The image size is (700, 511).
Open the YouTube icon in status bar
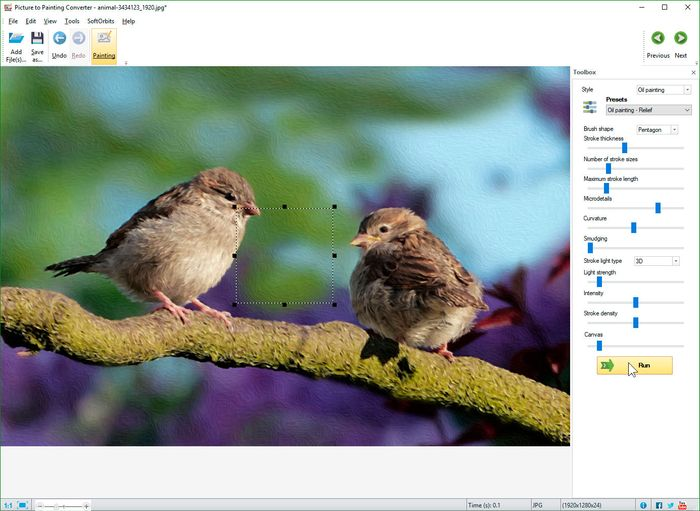(x=685, y=505)
